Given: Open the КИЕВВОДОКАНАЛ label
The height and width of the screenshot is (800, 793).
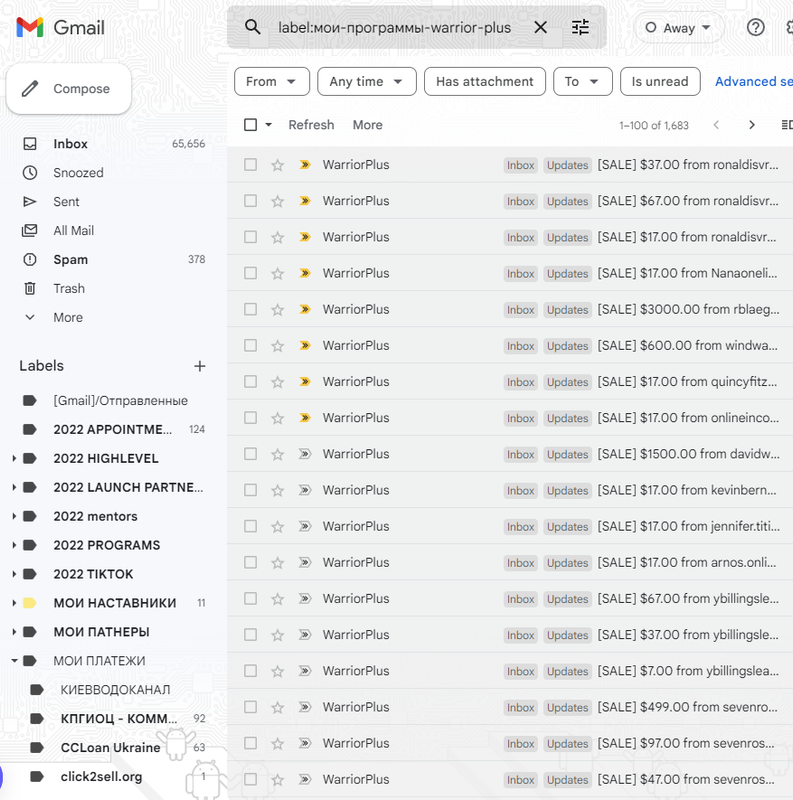Looking at the screenshot, I should [113, 690].
